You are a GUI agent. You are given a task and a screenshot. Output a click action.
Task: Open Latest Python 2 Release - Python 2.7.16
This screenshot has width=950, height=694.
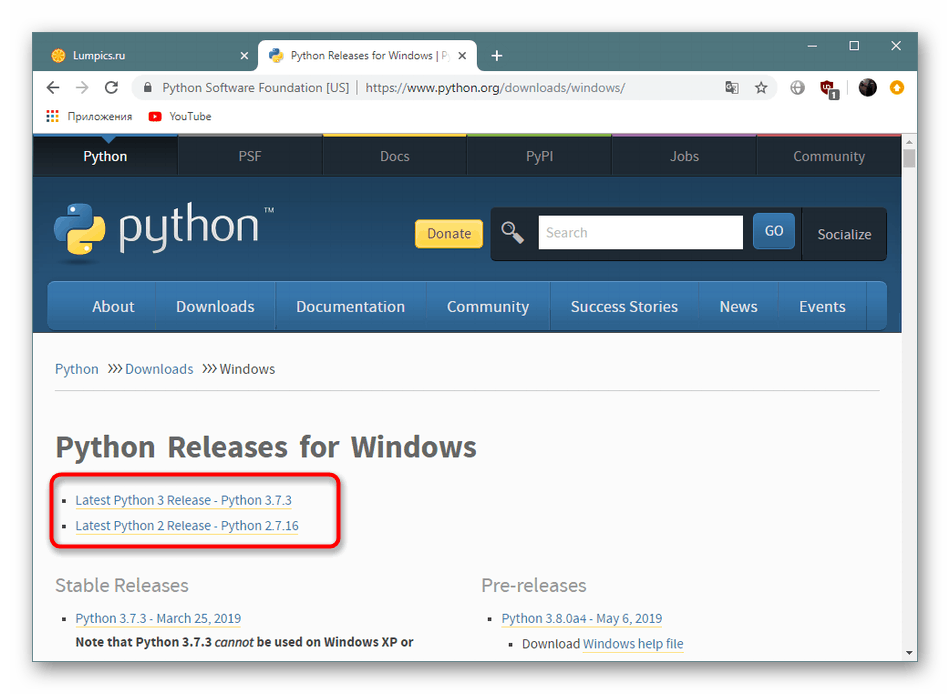[187, 526]
